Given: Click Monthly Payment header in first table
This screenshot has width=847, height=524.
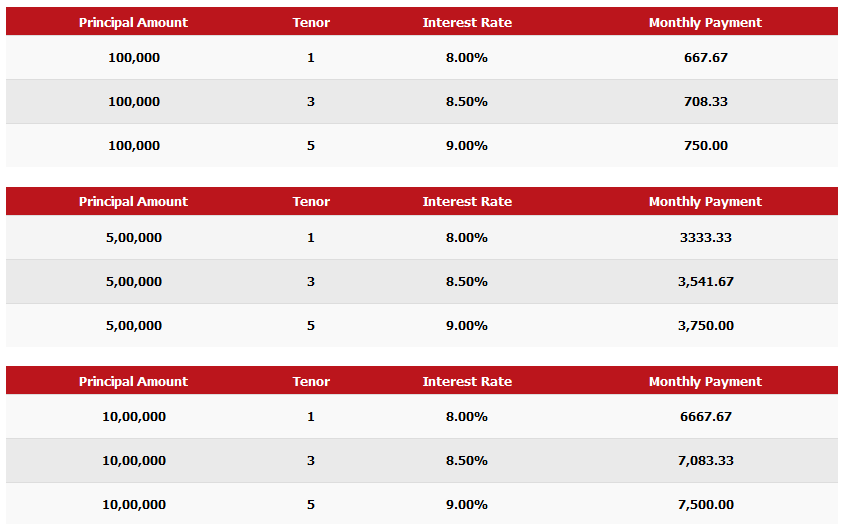Looking at the screenshot, I should tap(705, 22).
